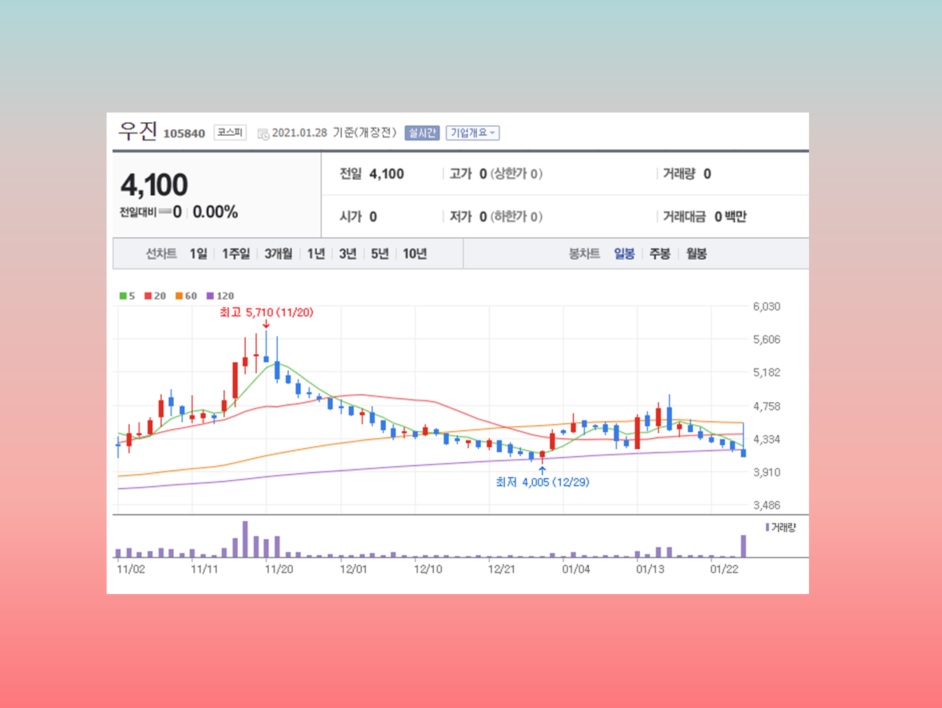This screenshot has height=708, width=942.
Task: Click the calendar icon beside the date
Action: pyautogui.click(x=263, y=133)
